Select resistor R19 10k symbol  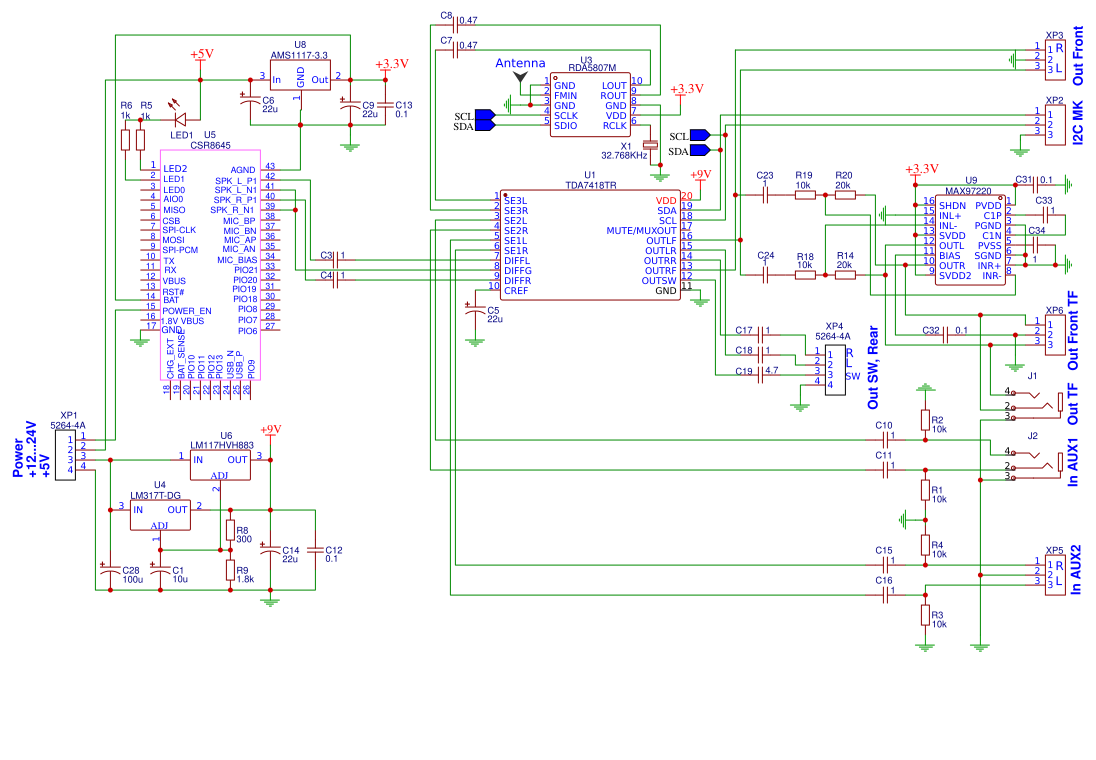pos(805,195)
